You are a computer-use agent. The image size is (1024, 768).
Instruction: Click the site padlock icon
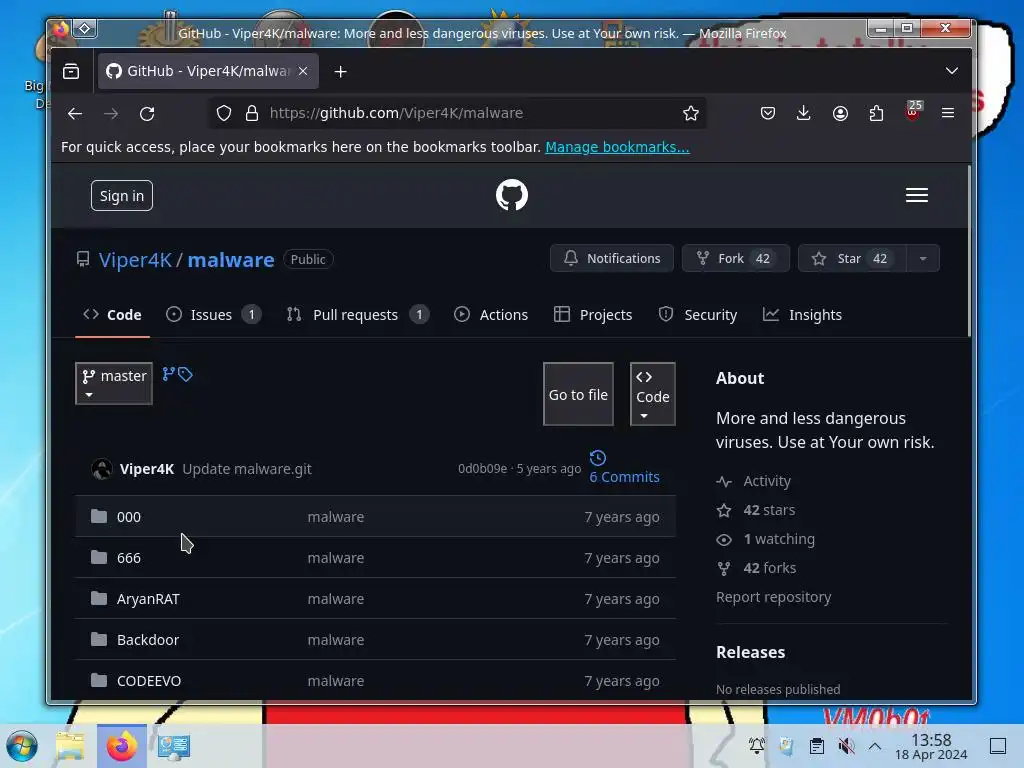coord(251,113)
